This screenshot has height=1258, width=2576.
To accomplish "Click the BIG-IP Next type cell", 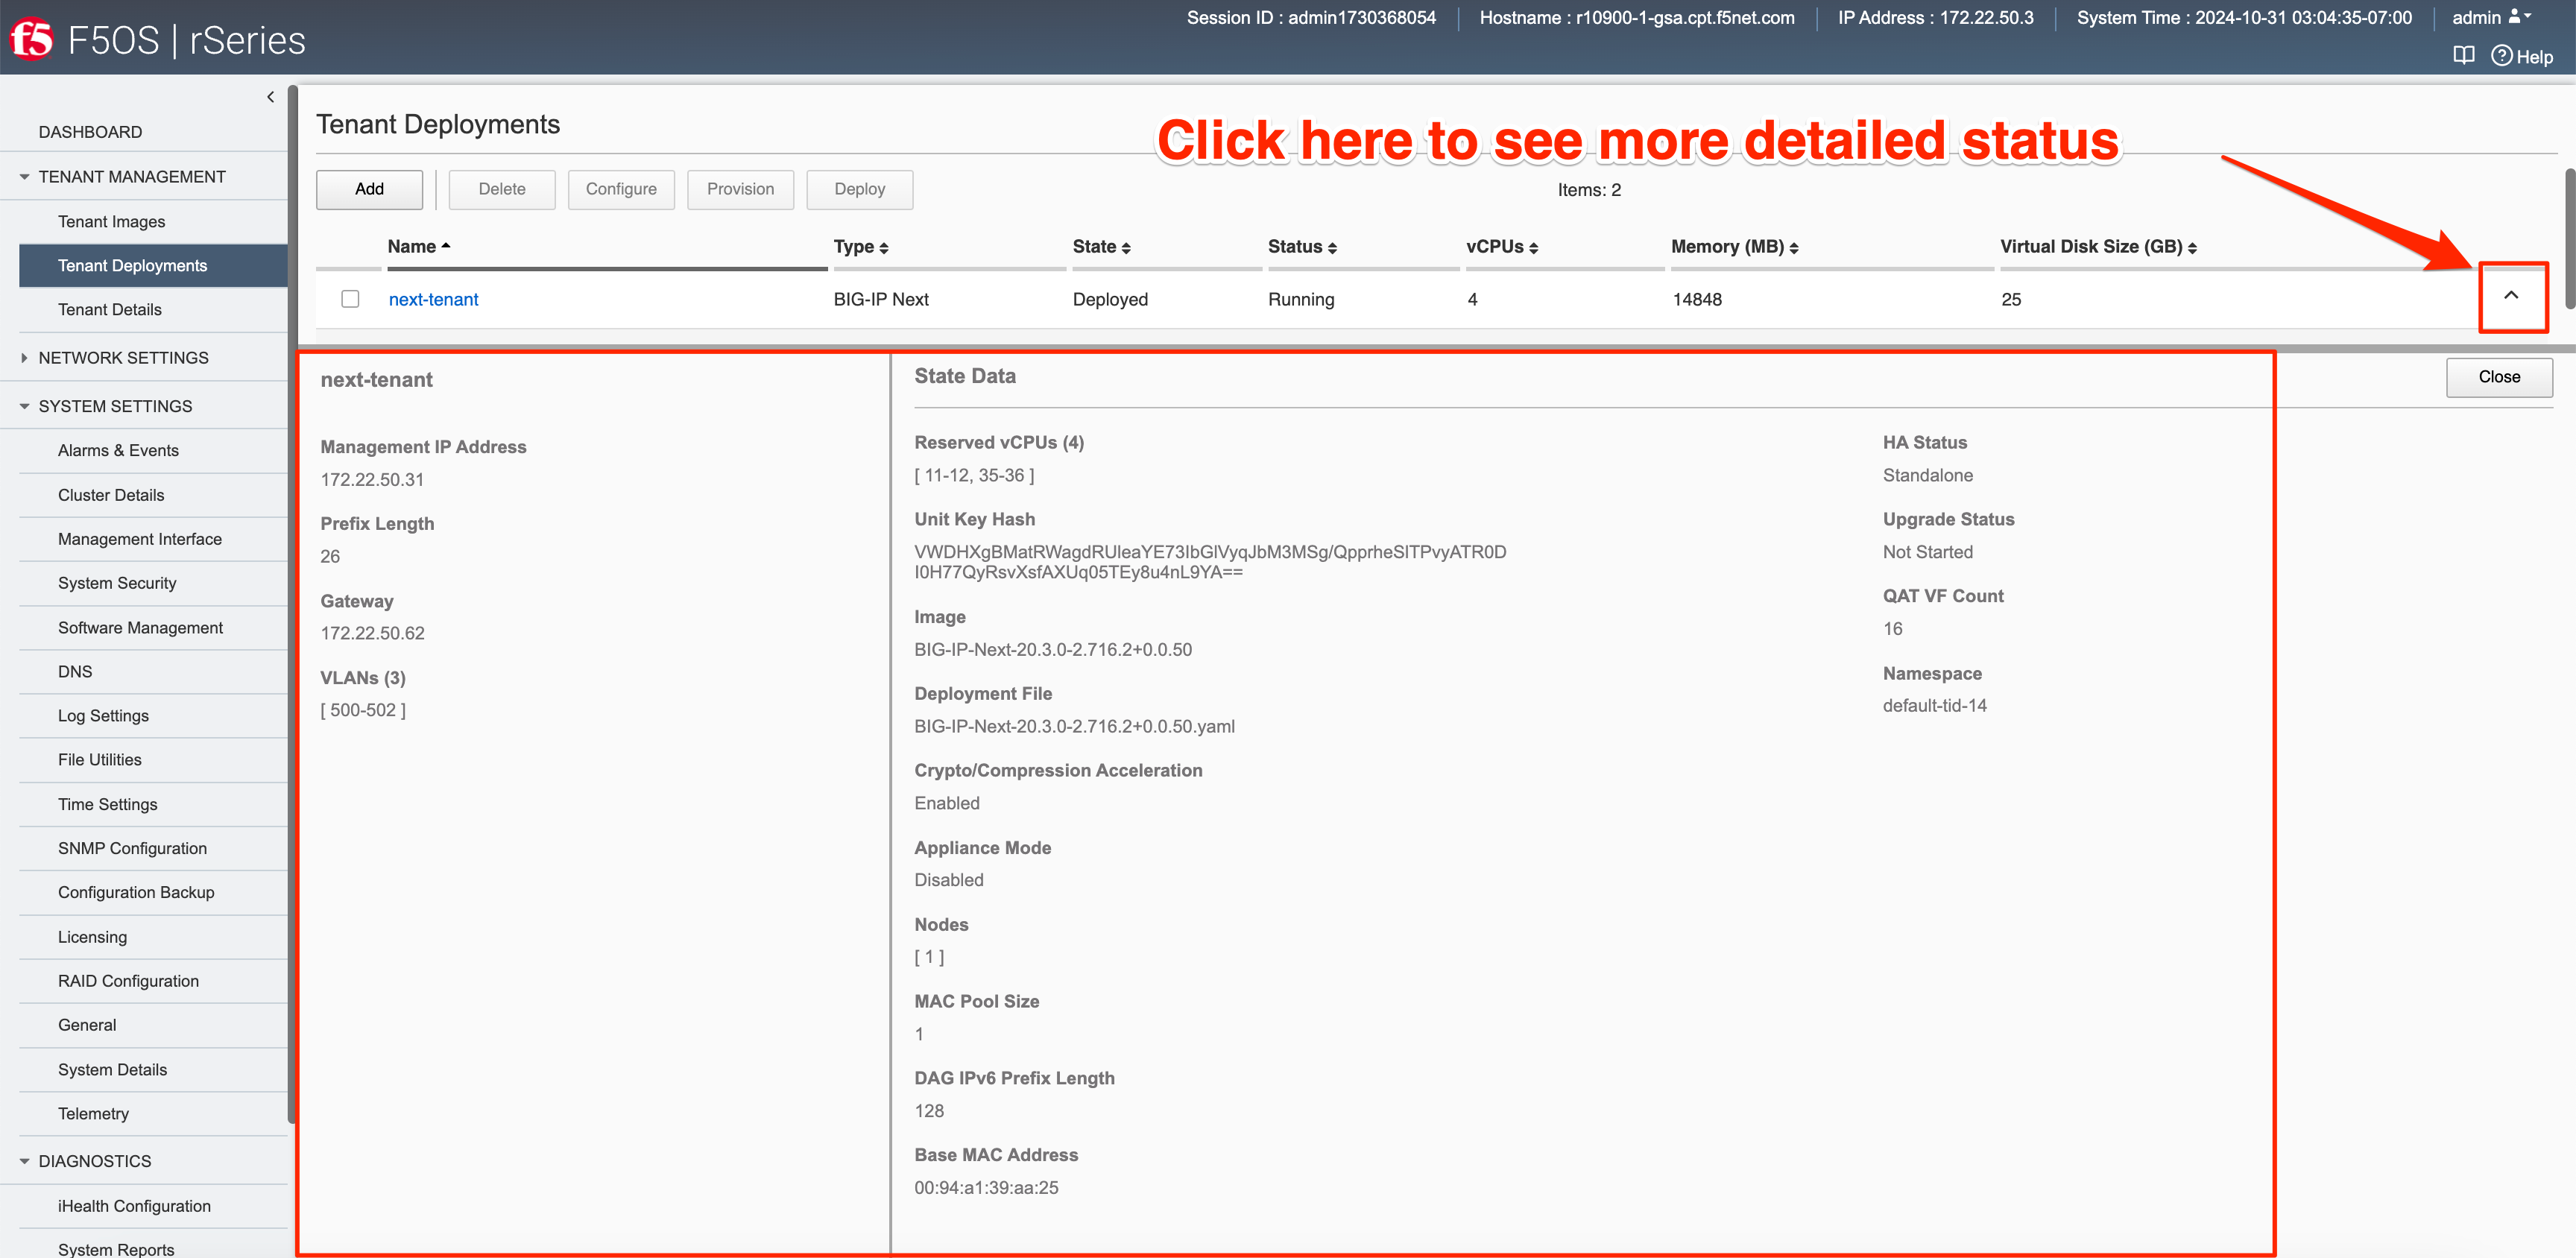I will [x=881, y=299].
